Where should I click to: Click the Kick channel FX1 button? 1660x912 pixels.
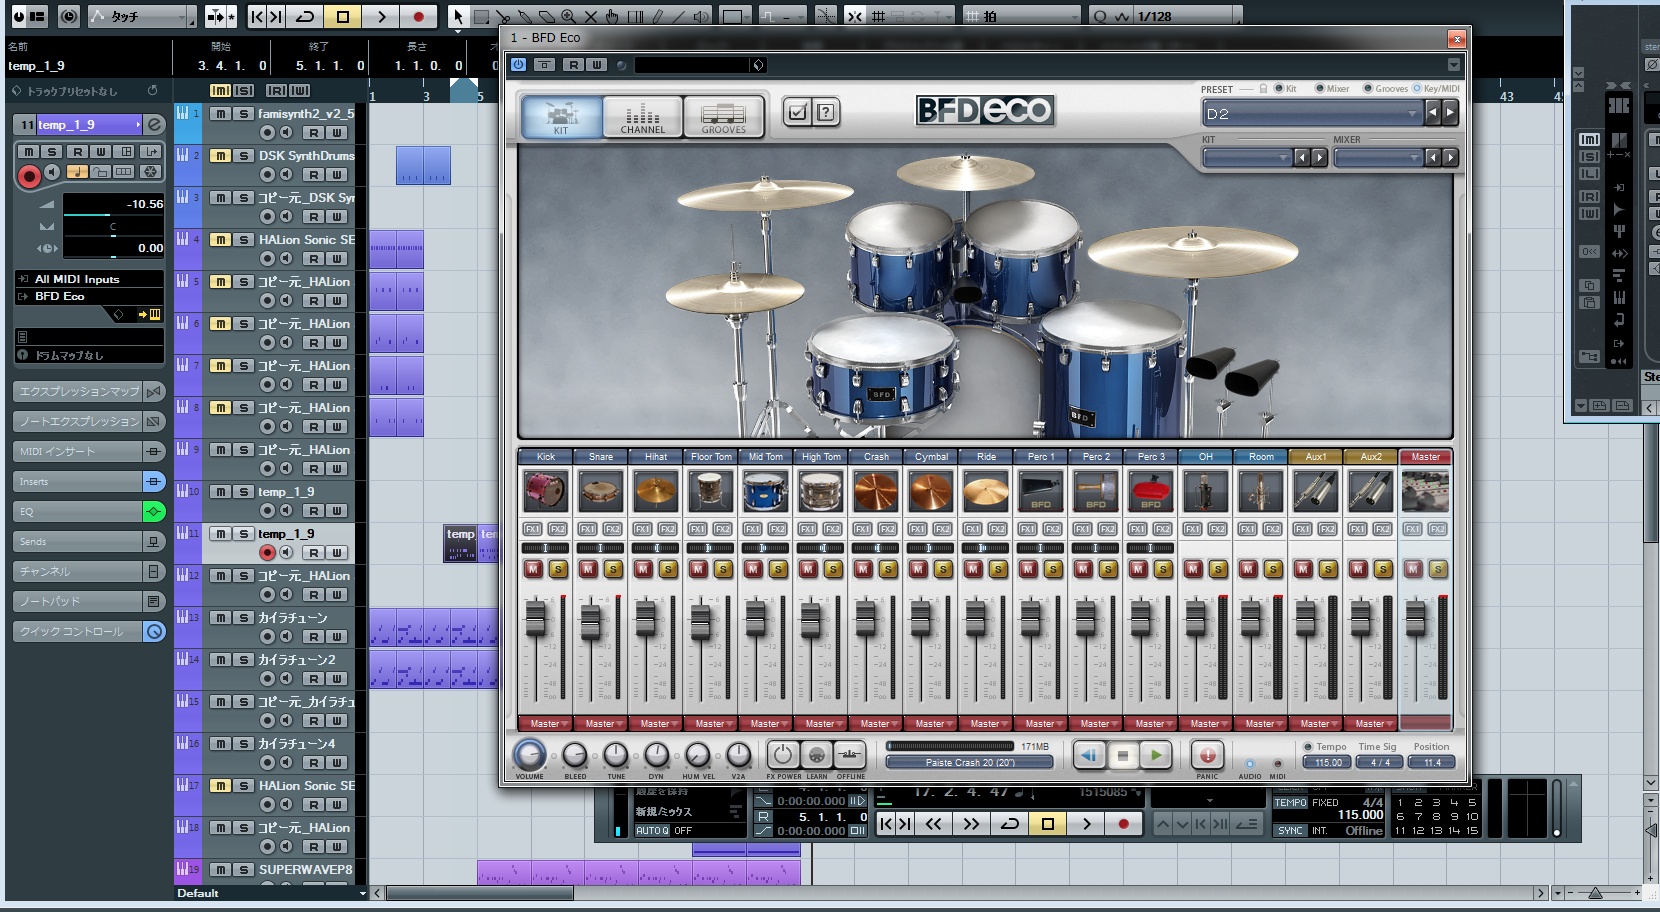point(532,529)
